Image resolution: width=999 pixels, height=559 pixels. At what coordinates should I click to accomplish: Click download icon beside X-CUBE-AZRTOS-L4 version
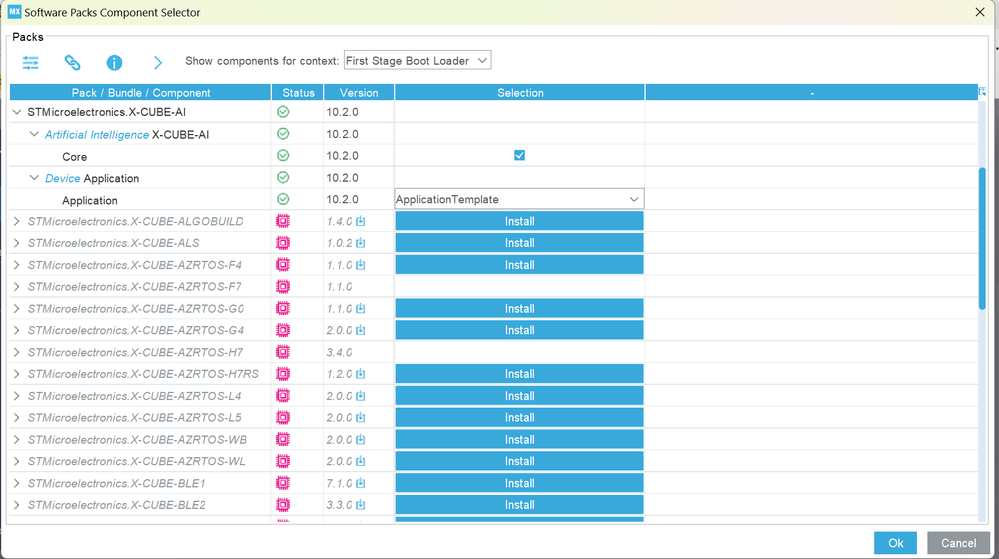(x=361, y=396)
